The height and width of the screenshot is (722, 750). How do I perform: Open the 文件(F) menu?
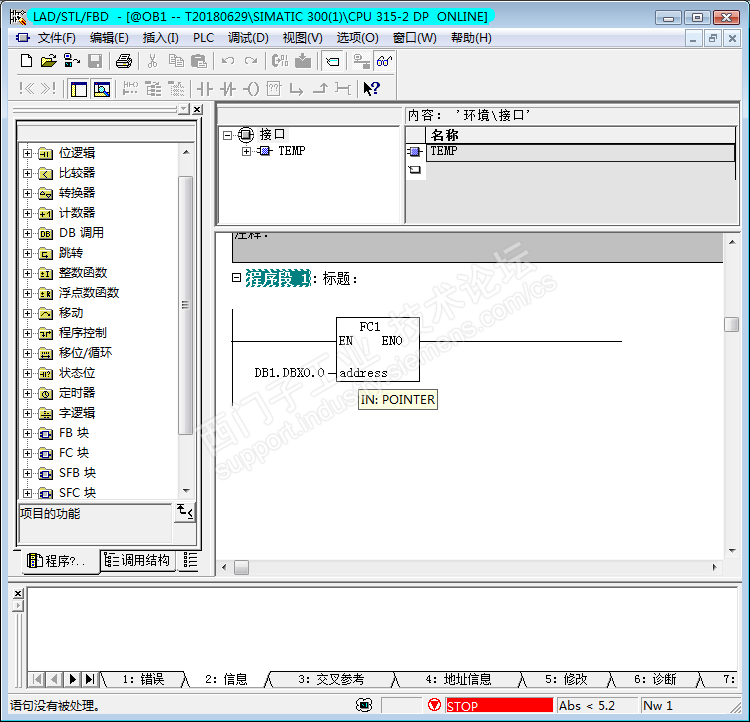[56, 38]
